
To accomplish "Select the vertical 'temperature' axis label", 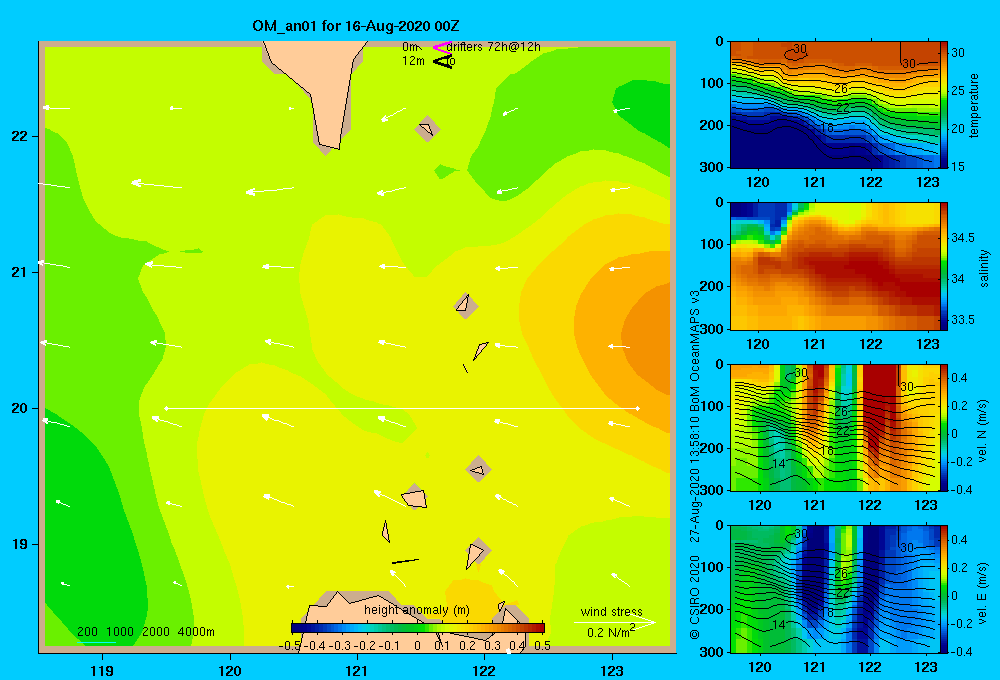I will 974,105.
